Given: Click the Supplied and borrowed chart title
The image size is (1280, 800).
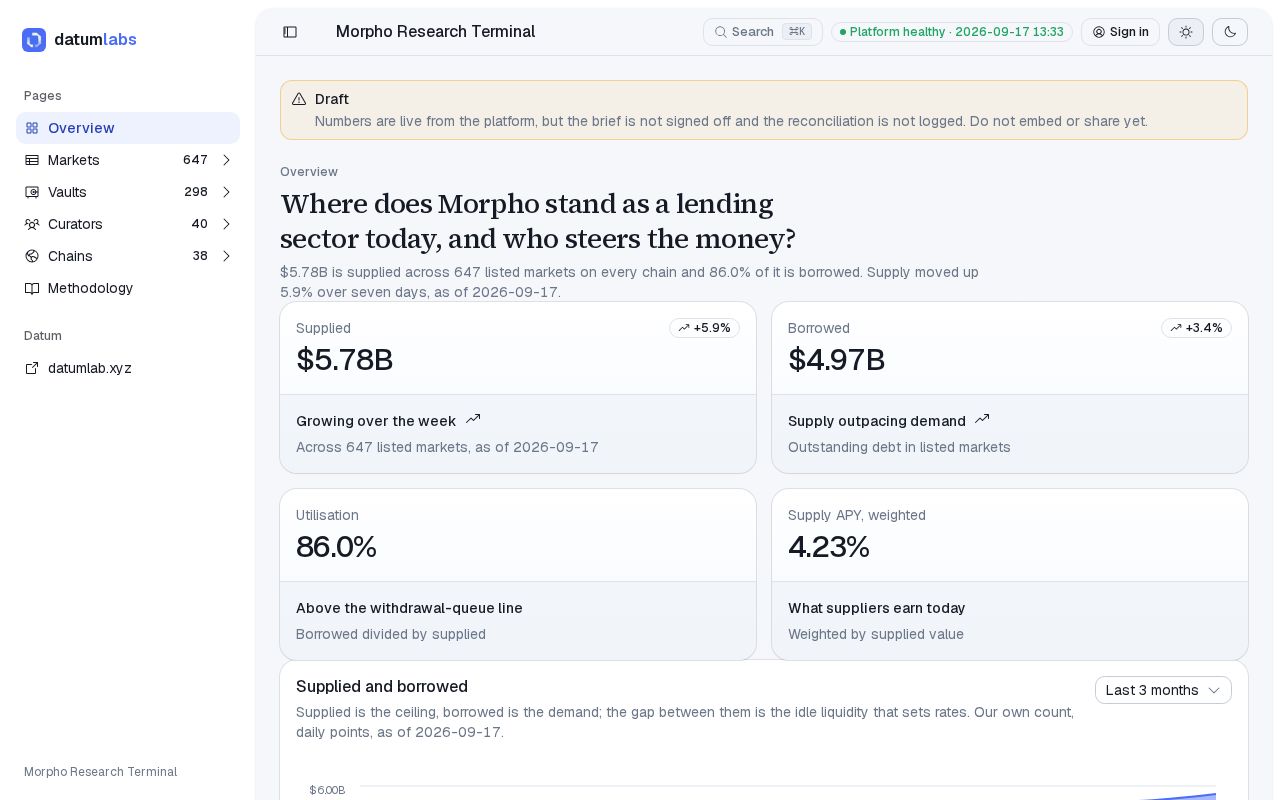Looking at the screenshot, I should point(382,686).
